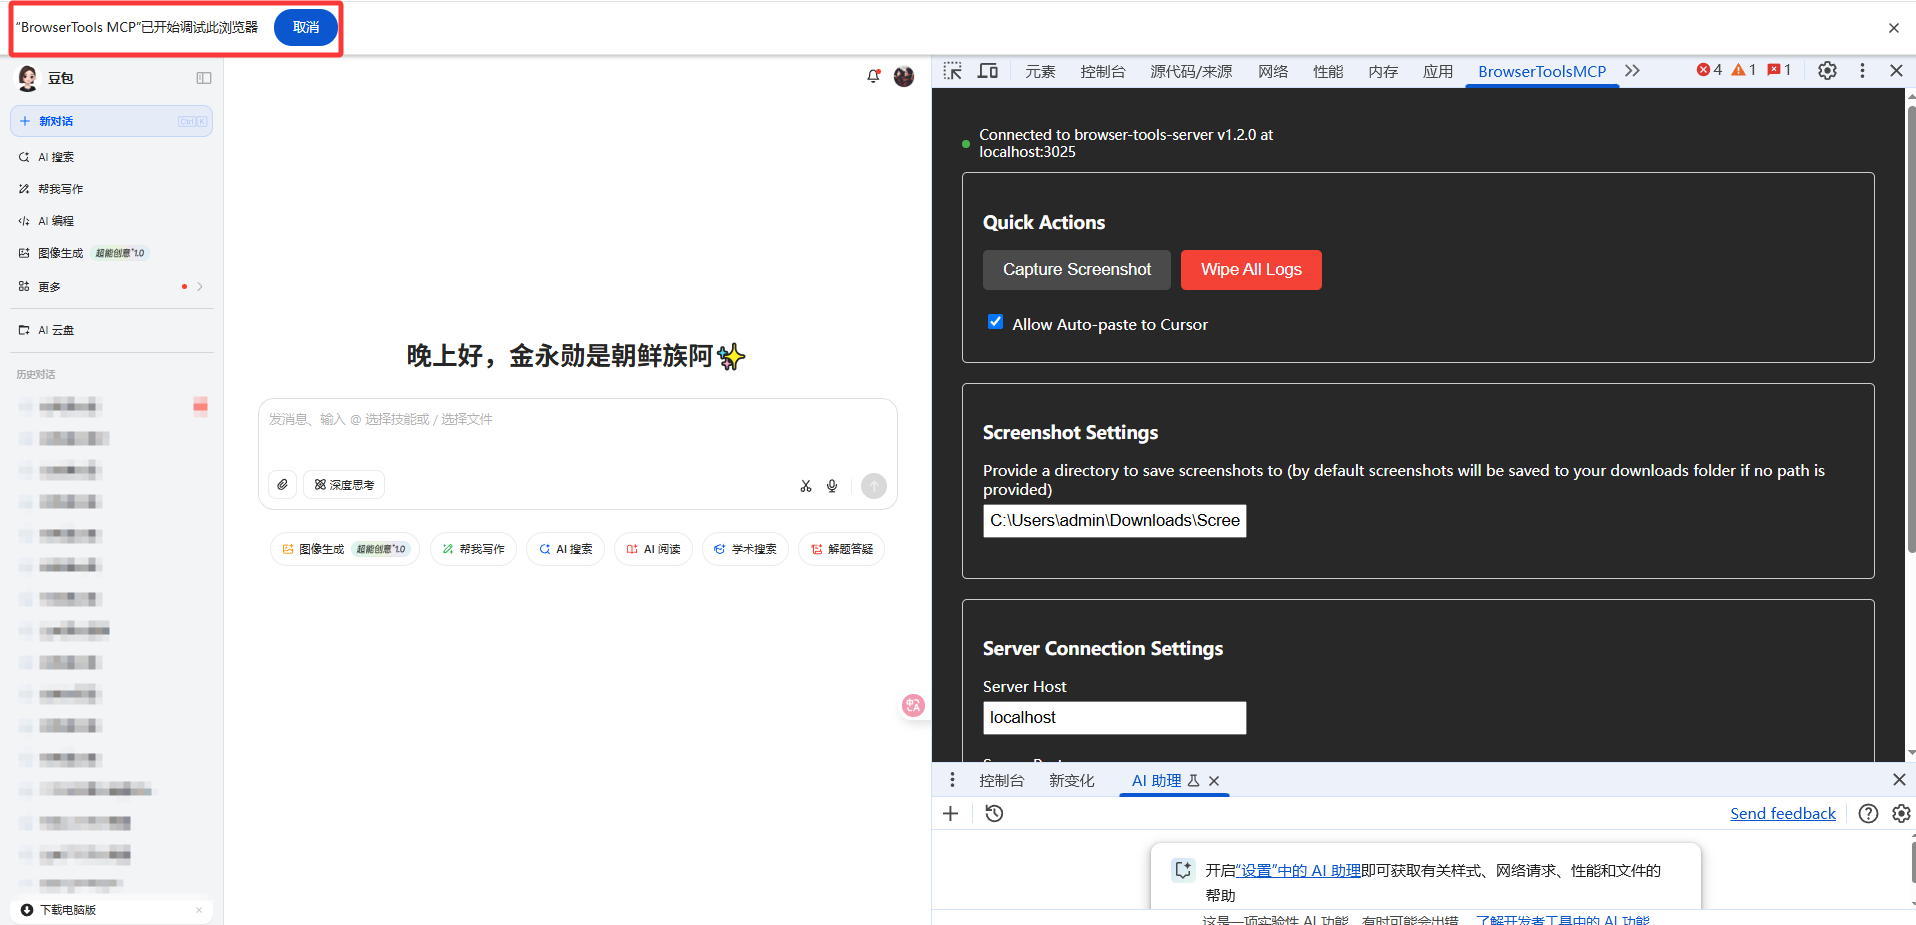Click the Wipe All Logs button
The height and width of the screenshot is (925, 1916).
pyautogui.click(x=1251, y=270)
